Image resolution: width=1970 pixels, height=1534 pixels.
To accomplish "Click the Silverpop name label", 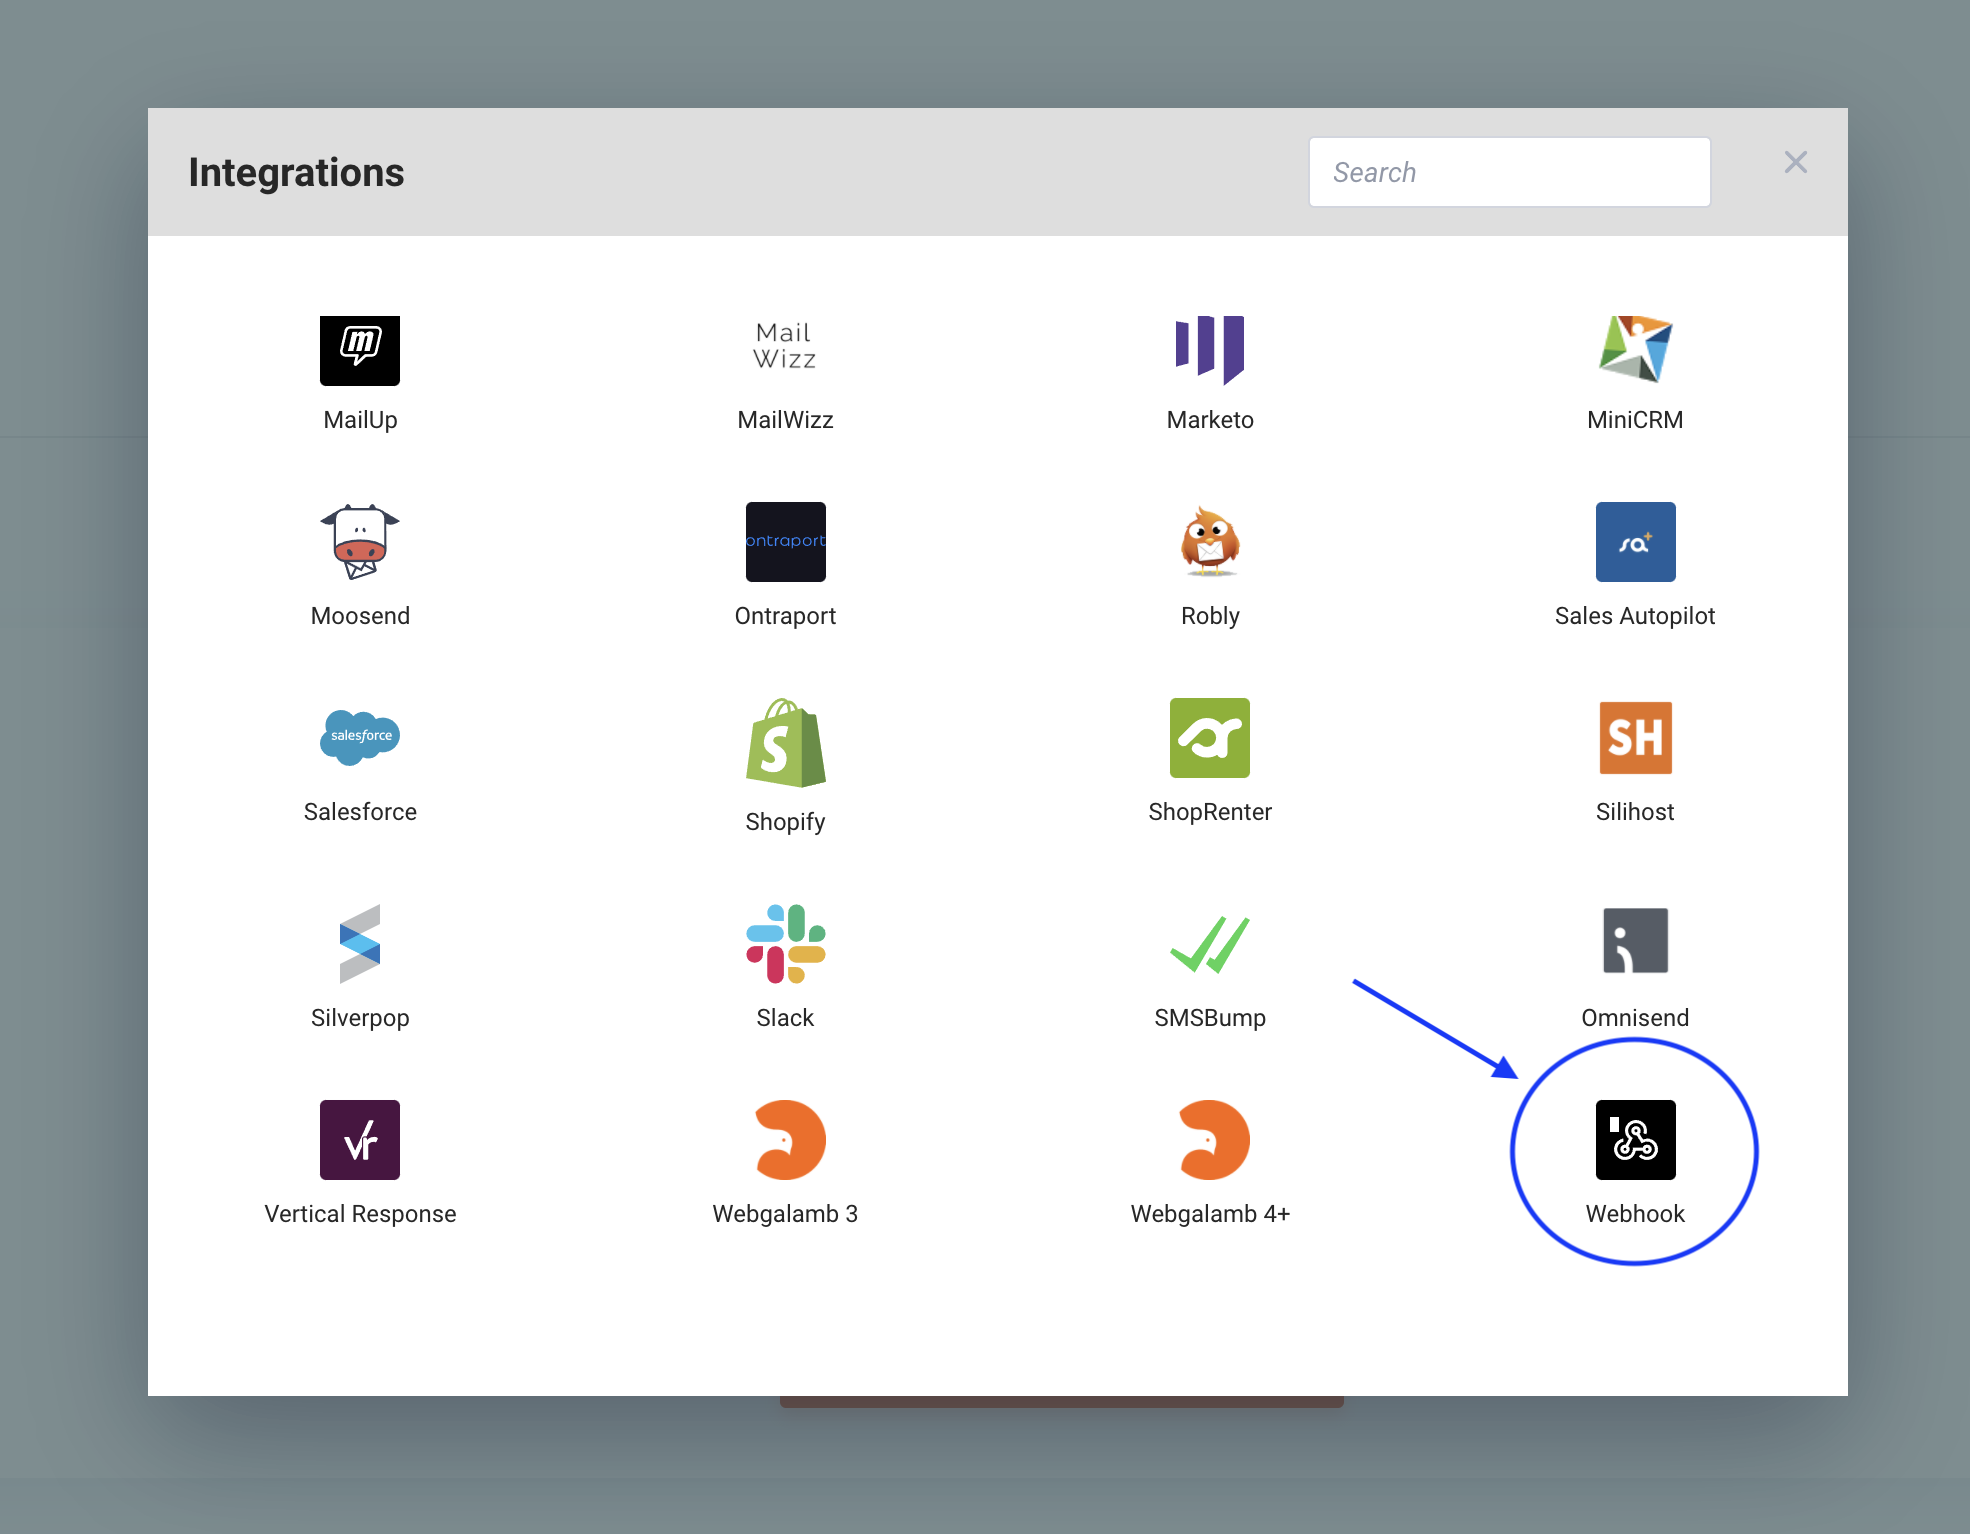I will click(x=360, y=1018).
